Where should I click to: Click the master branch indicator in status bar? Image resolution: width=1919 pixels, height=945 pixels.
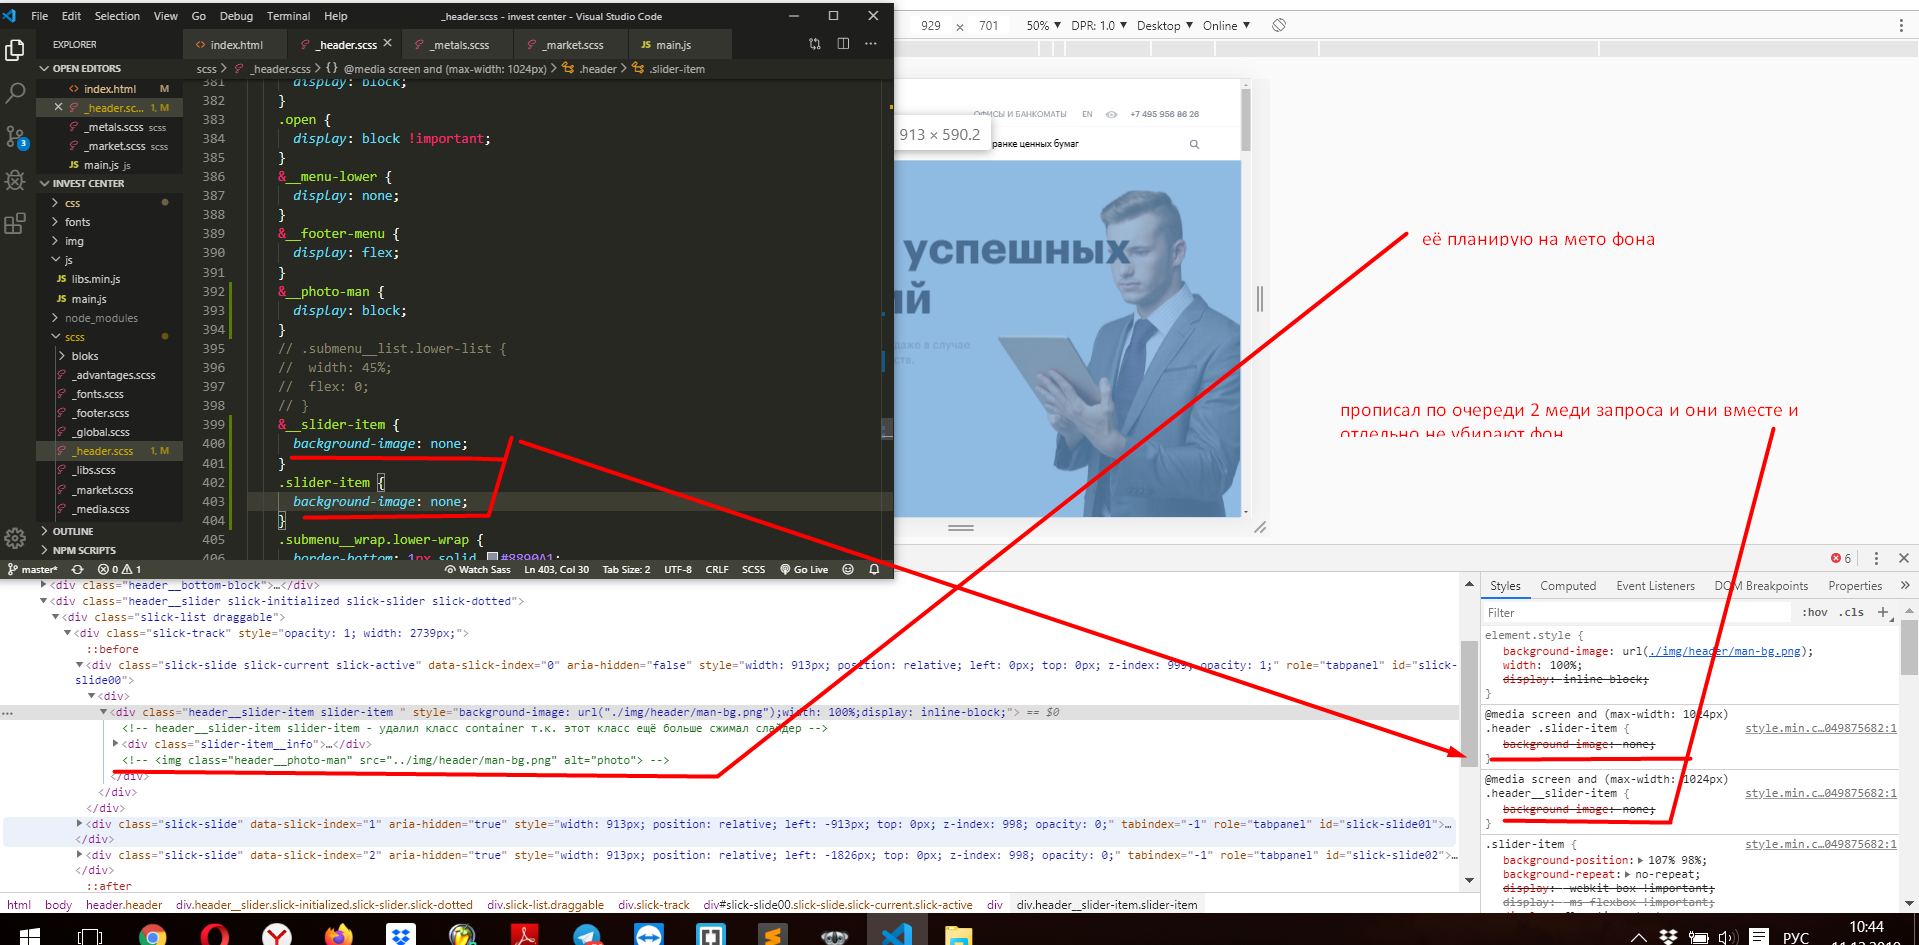[x=32, y=569]
